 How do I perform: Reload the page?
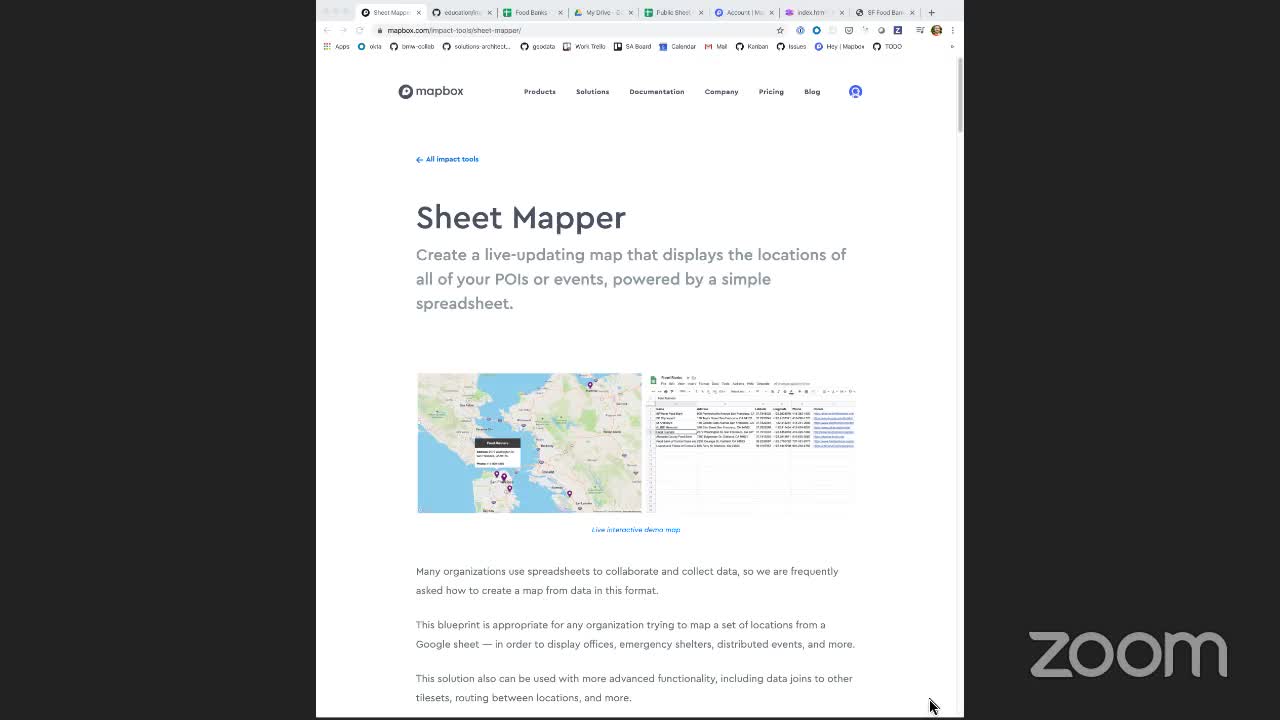pos(359,30)
